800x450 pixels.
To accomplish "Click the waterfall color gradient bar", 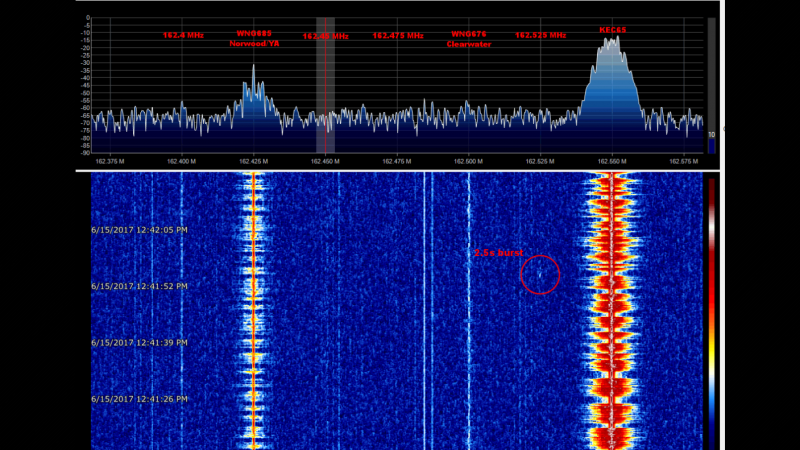I will point(710,310).
